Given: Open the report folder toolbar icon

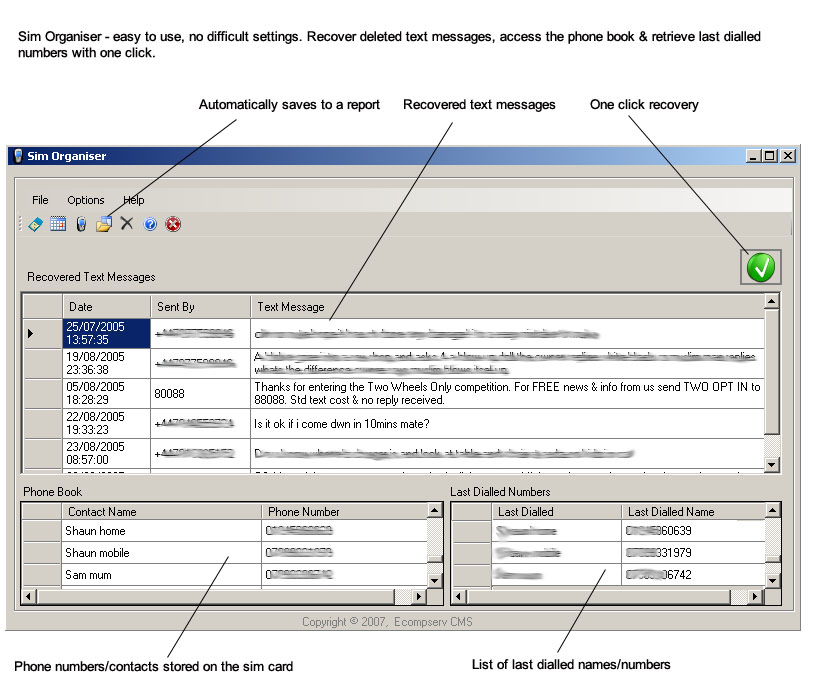Looking at the screenshot, I should pos(104,224).
